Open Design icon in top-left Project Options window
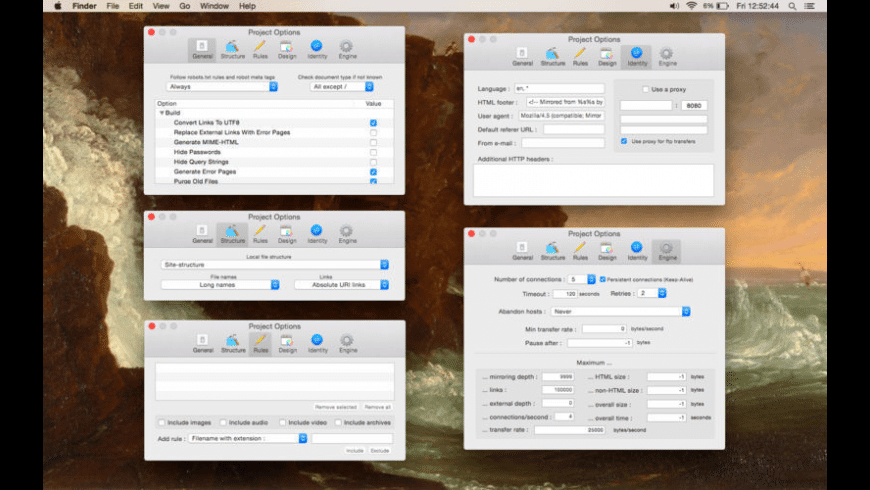The height and width of the screenshot is (490, 870). click(287, 49)
